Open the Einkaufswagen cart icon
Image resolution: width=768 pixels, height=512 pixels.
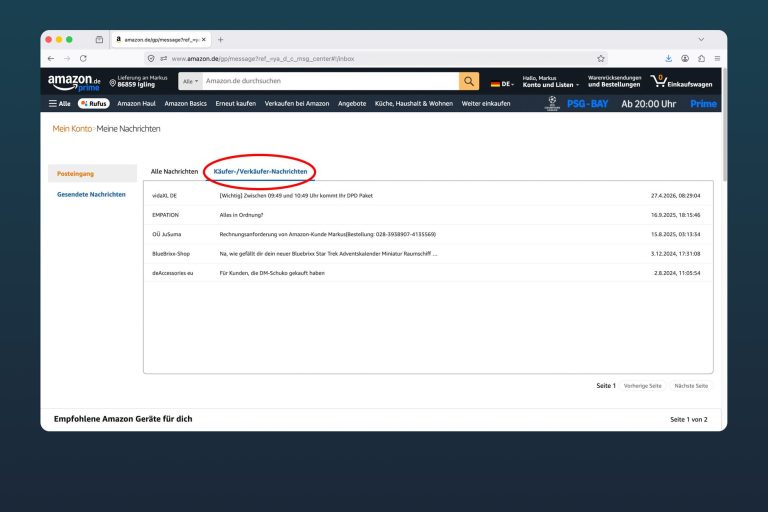[x=681, y=81]
